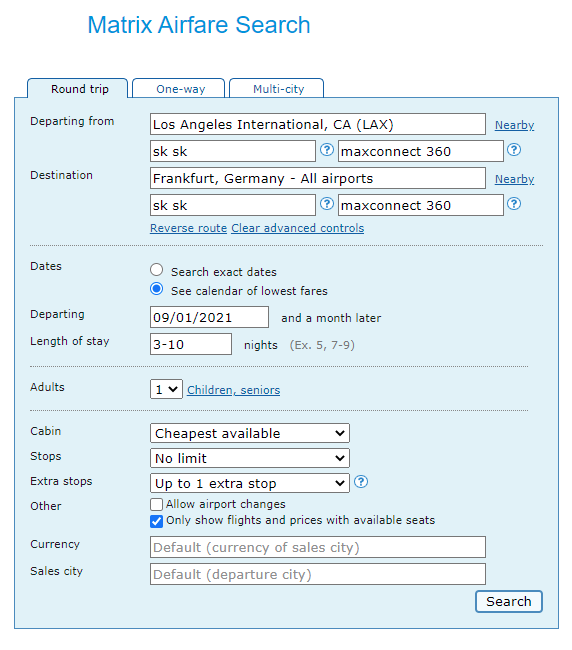Expand the Cabin Cheapest available dropdown

[250, 433]
